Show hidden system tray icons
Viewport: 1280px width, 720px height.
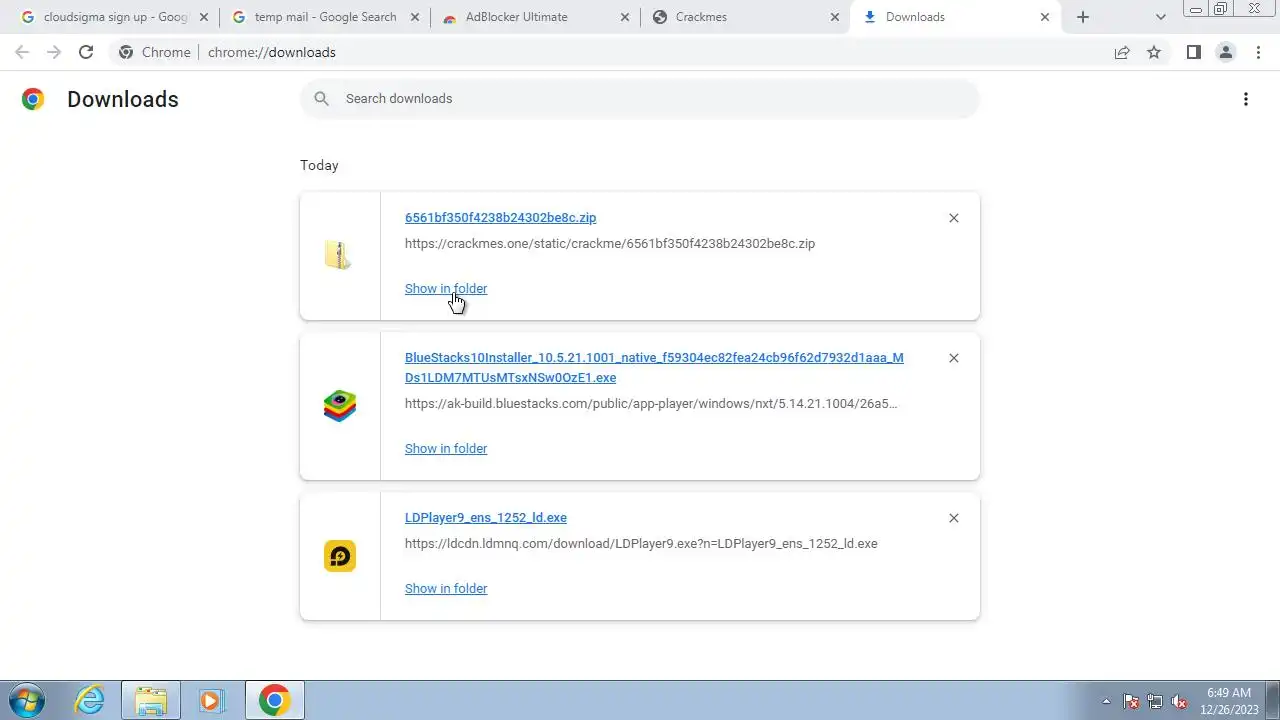tap(1106, 701)
